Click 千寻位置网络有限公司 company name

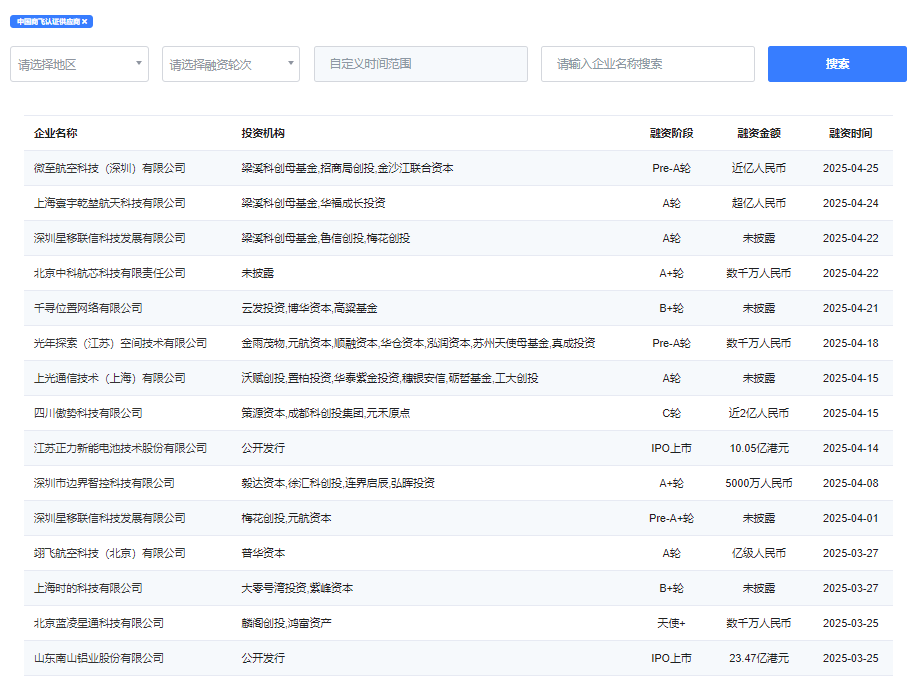(x=88, y=308)
